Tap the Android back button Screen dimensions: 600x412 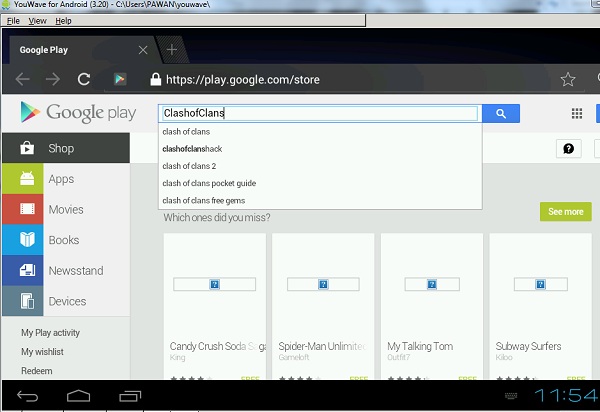28,396
